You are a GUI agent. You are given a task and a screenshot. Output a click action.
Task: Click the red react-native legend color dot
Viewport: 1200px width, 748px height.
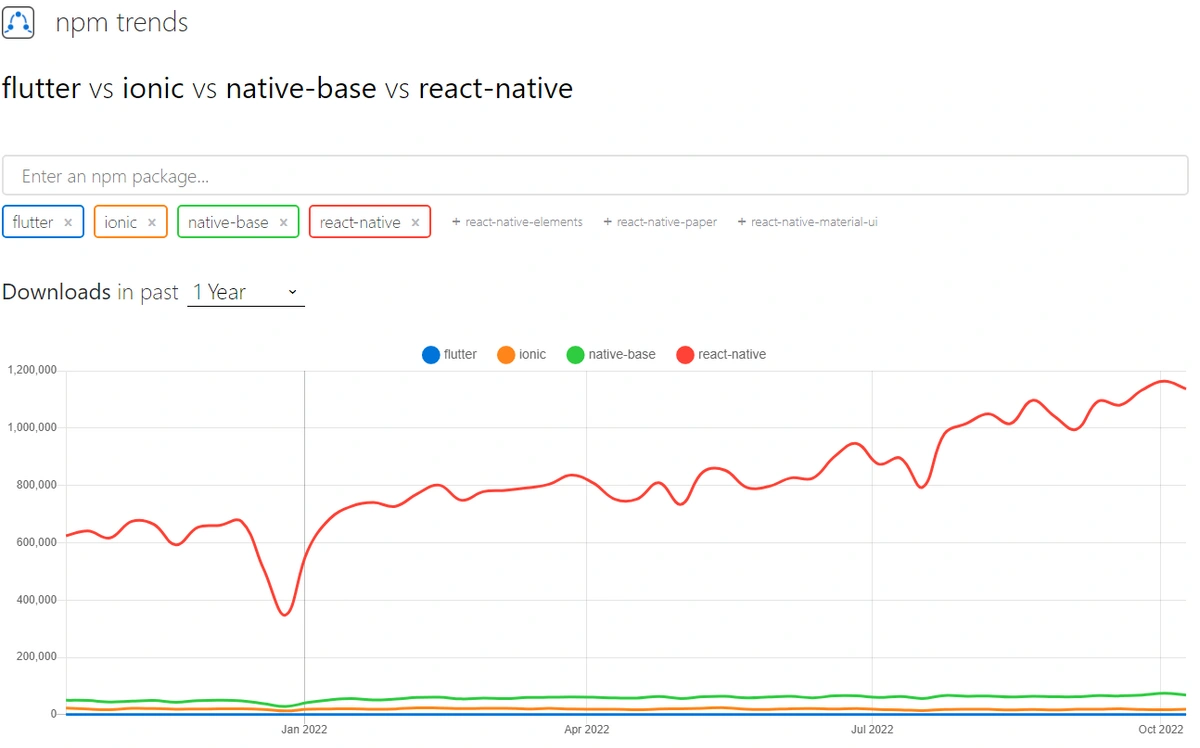(x=685, y=354)
